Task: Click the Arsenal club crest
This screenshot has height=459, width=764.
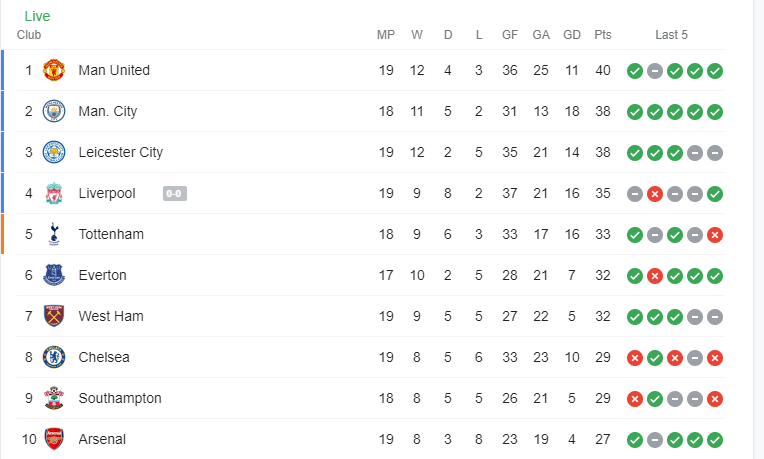Action: (x=54, y=439)
